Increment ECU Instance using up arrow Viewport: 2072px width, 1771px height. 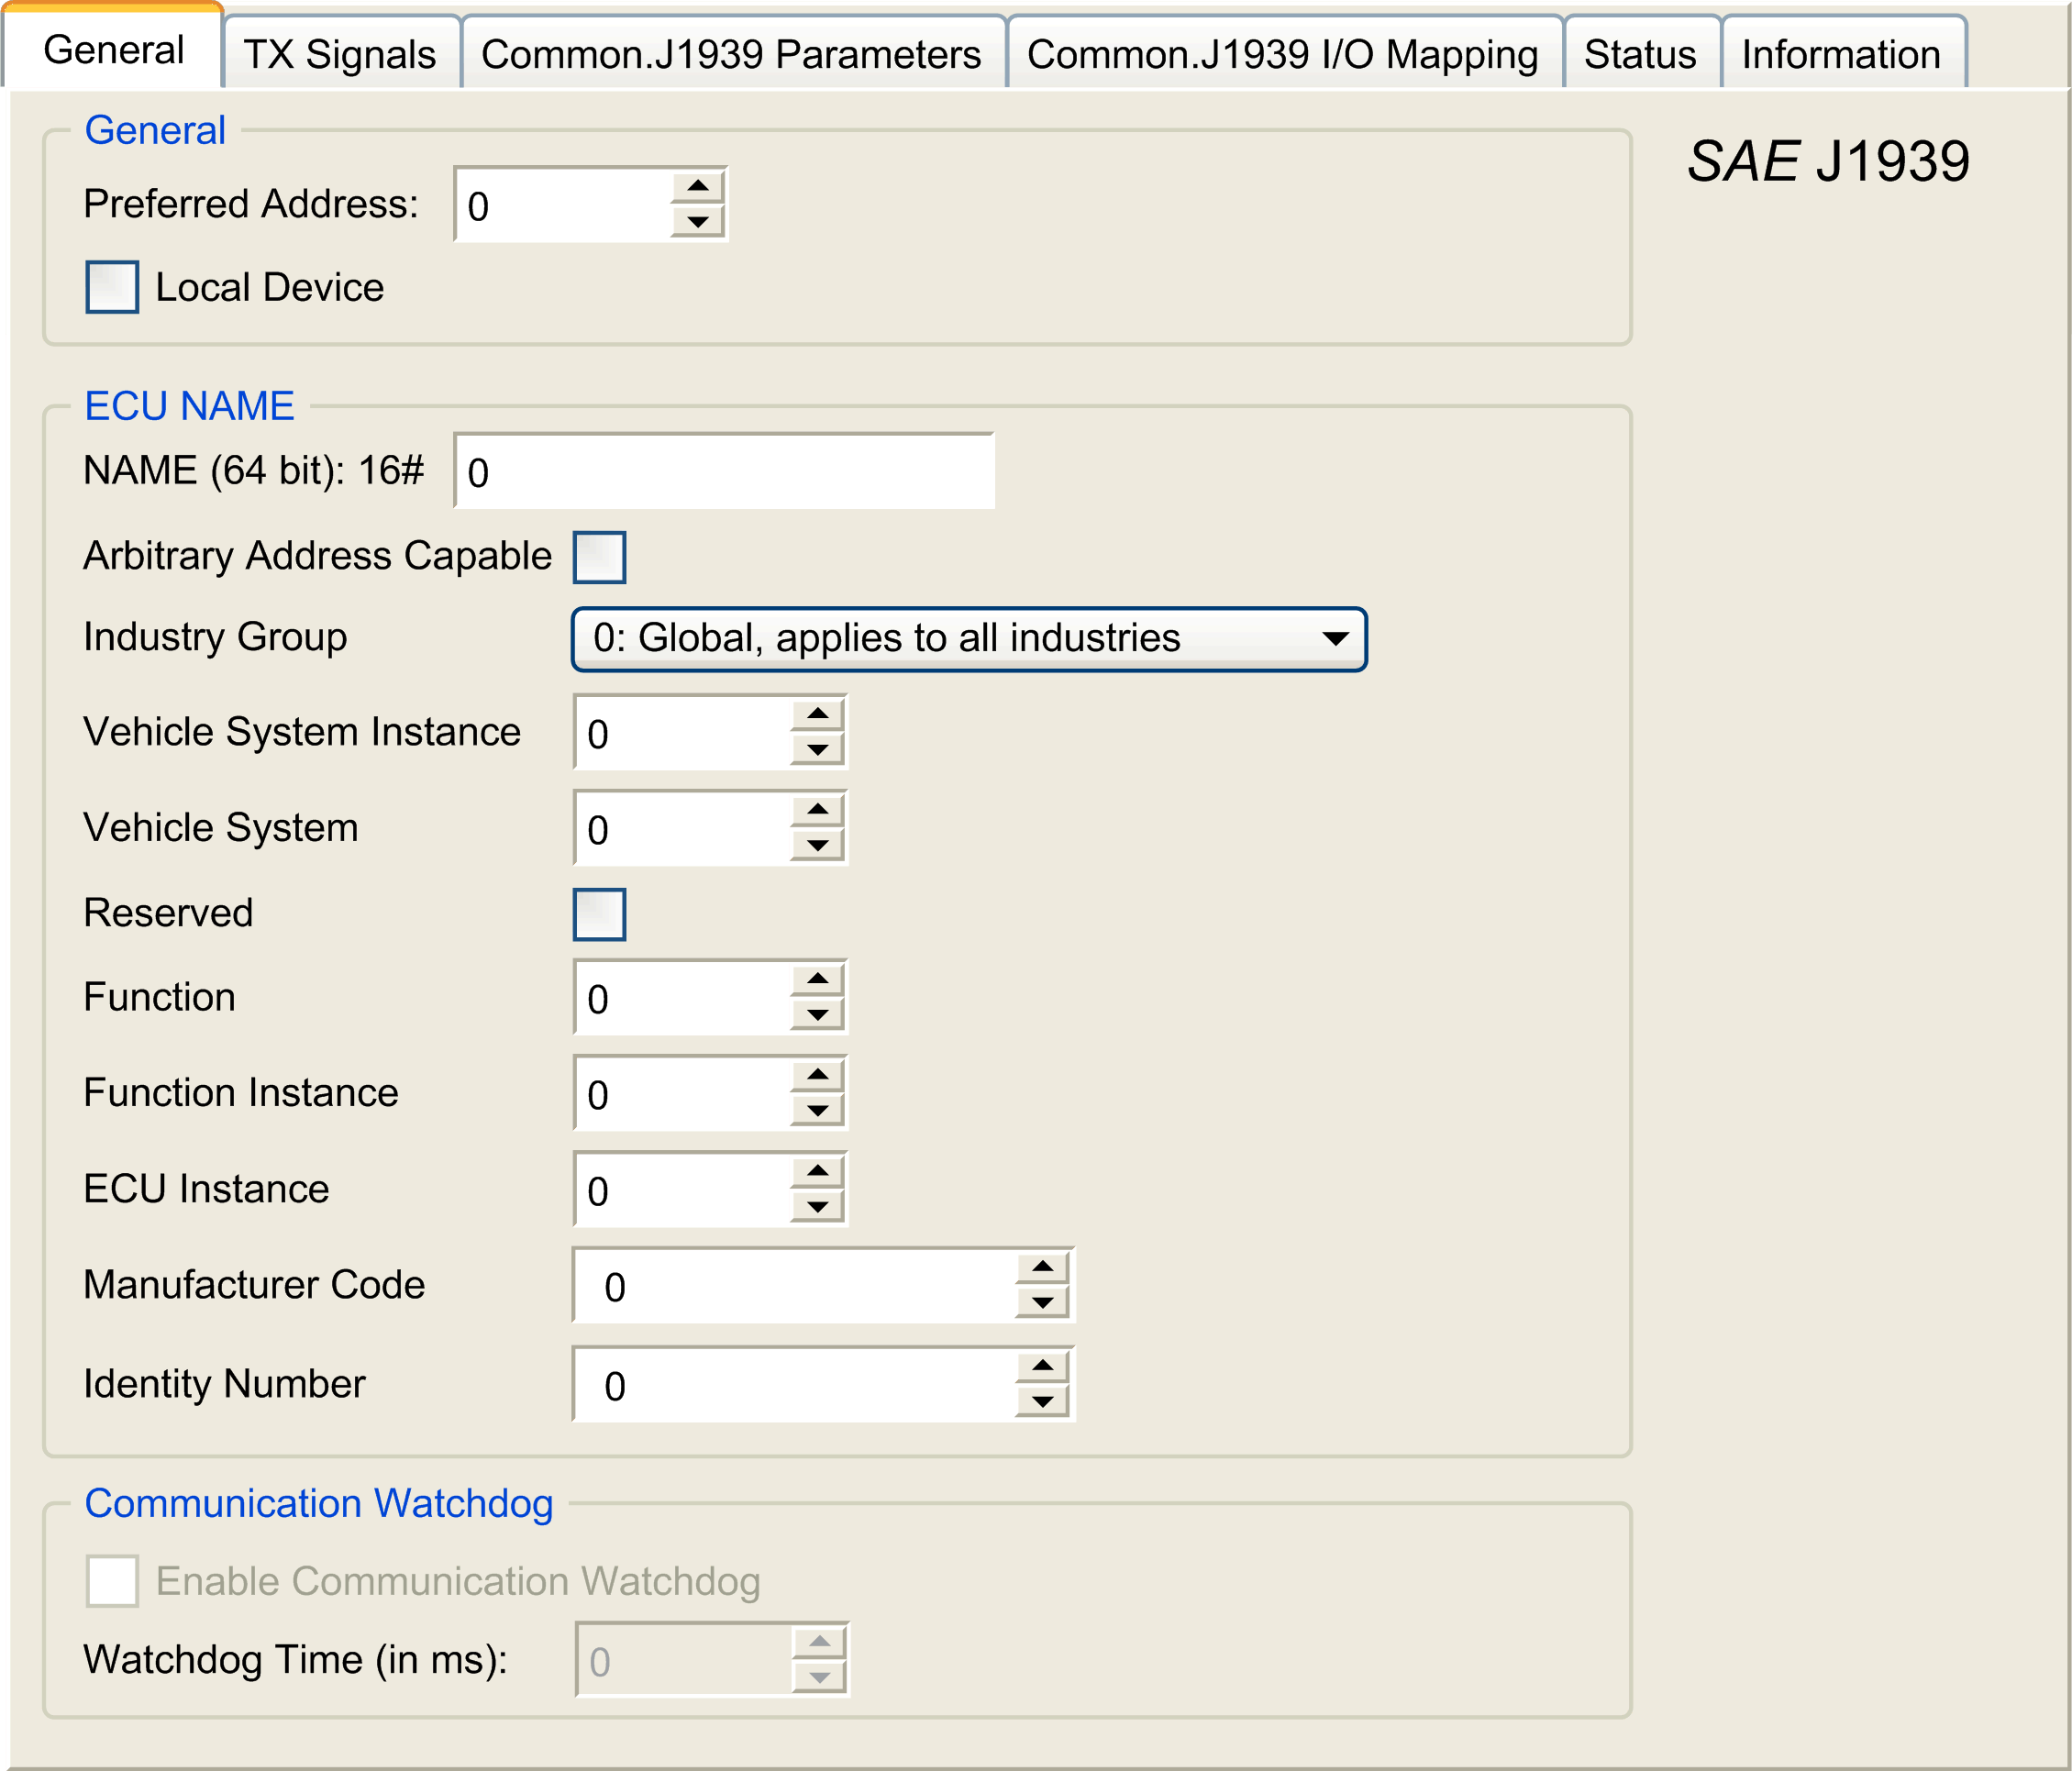817,1171
